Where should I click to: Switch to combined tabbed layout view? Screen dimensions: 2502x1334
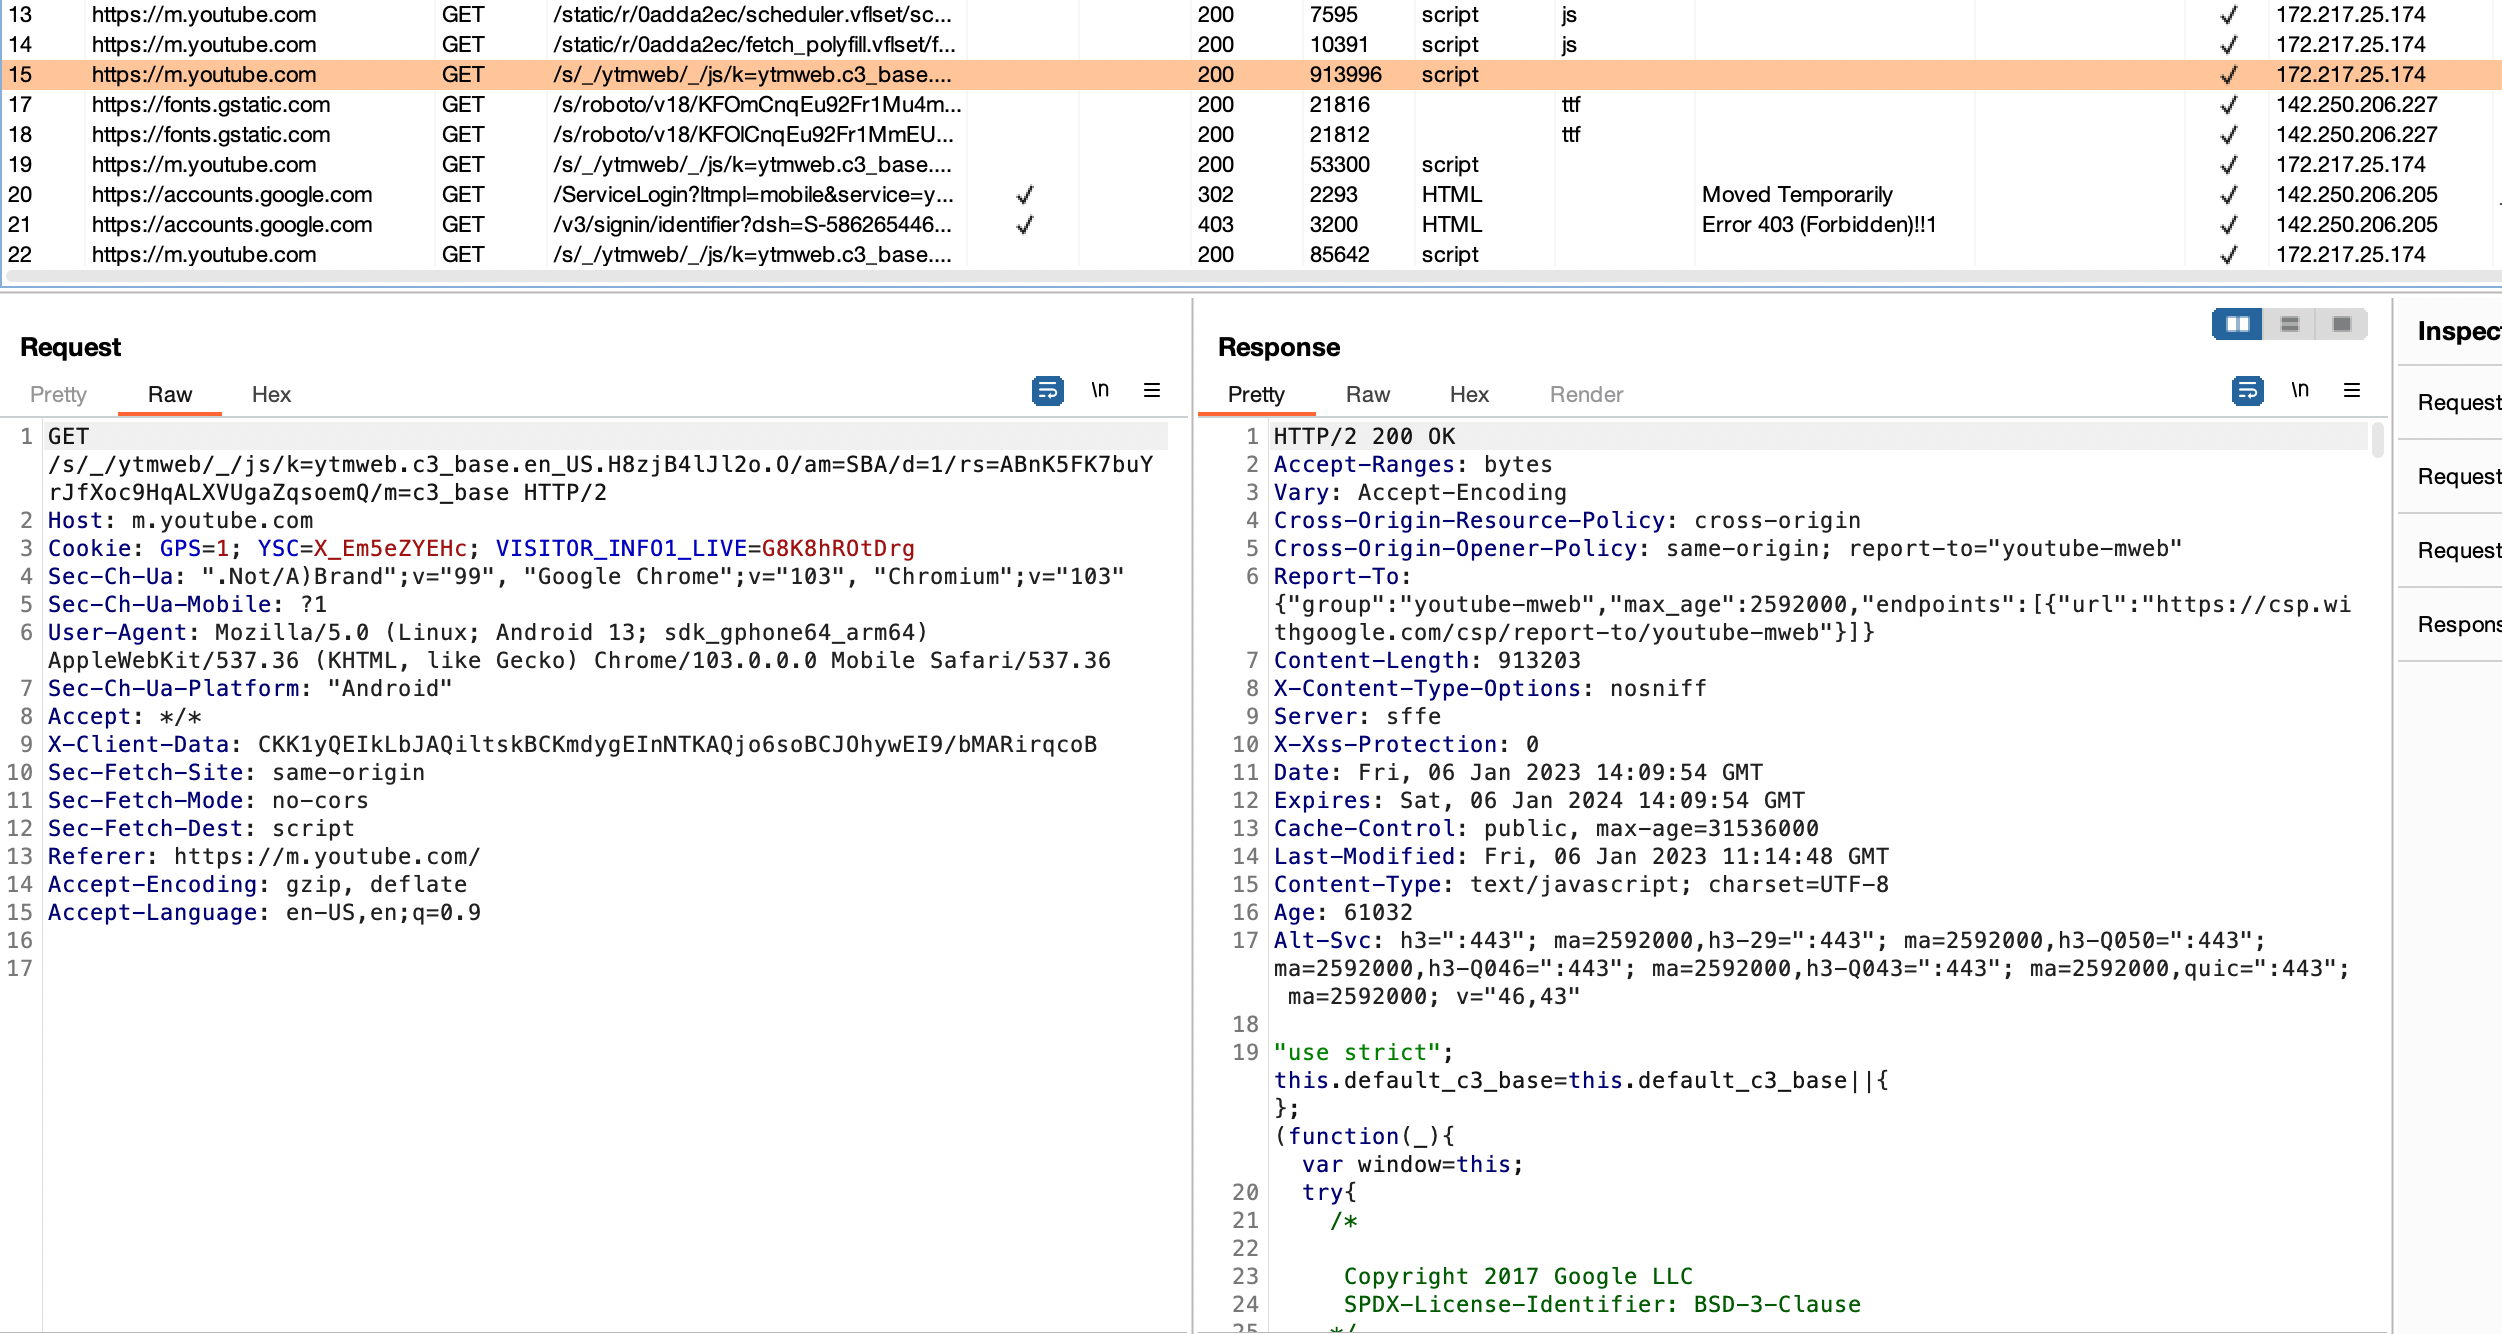(x=2341, y=324)
